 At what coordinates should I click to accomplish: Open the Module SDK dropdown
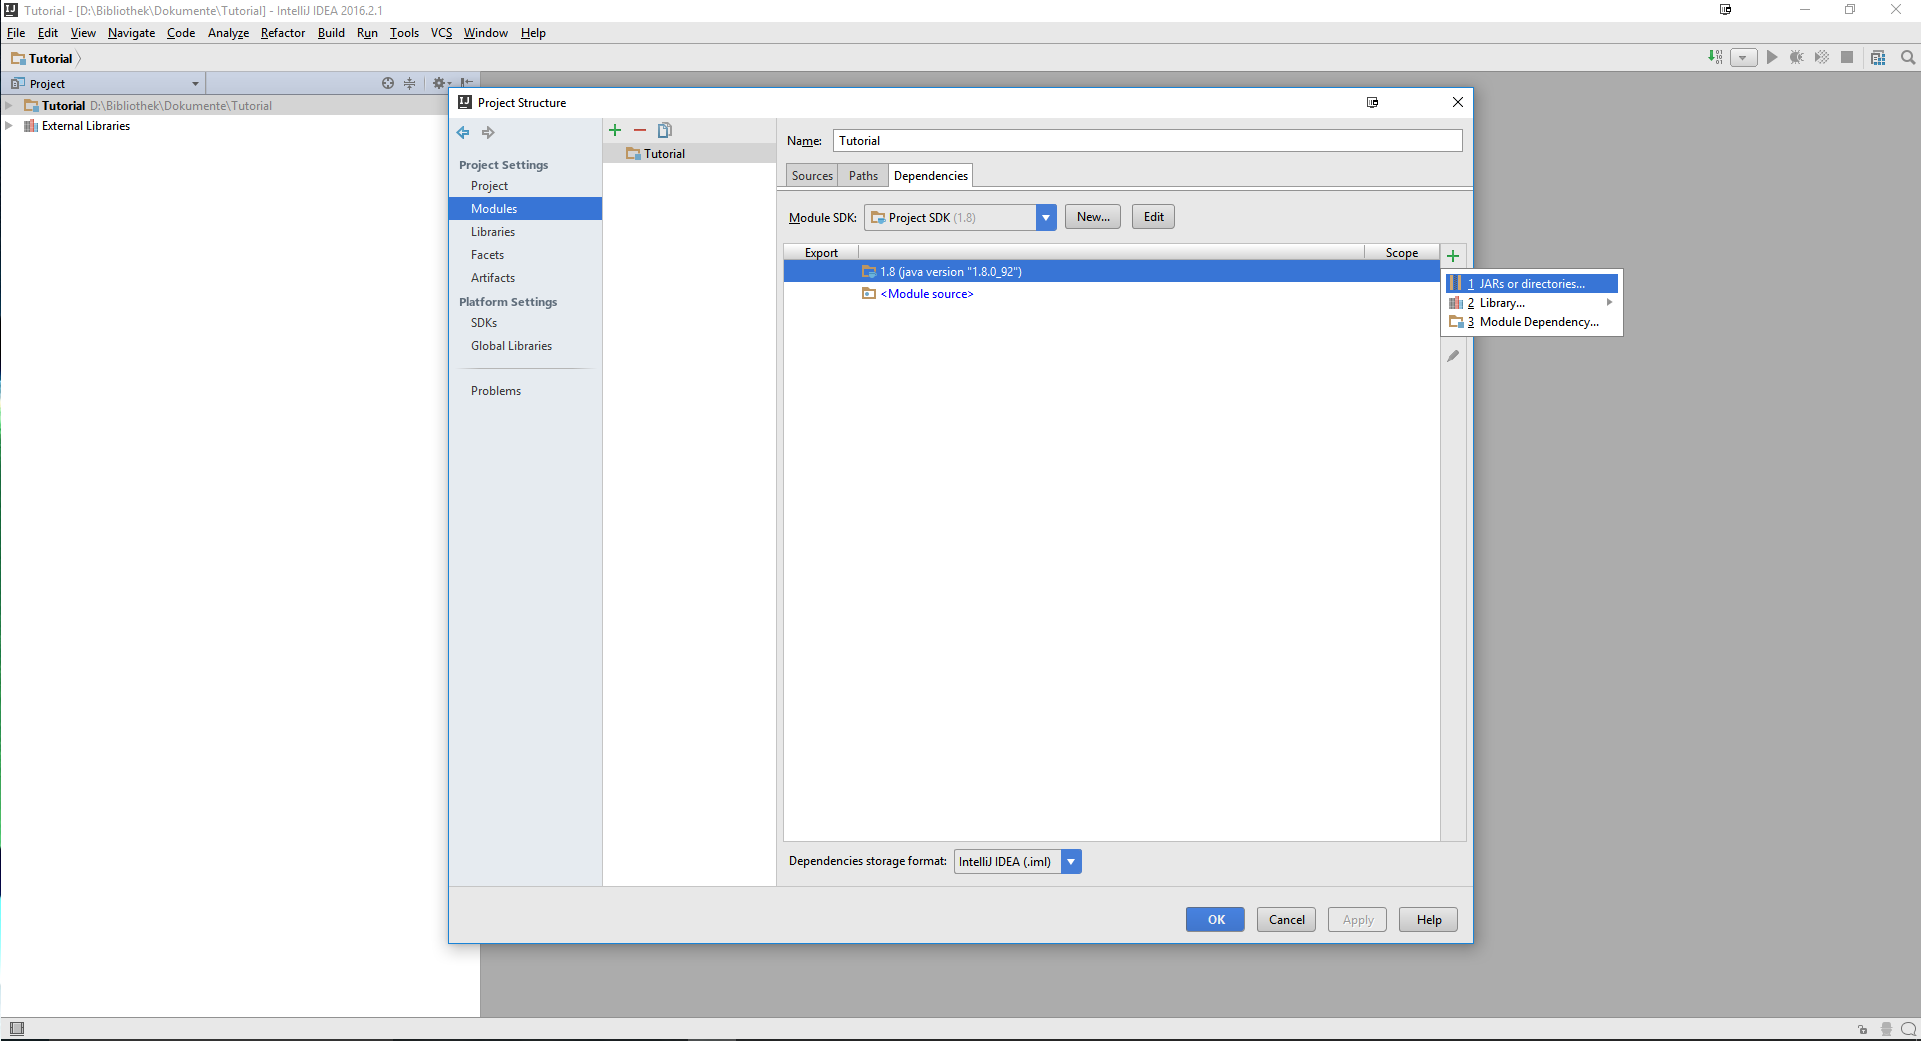(1045, 218)
